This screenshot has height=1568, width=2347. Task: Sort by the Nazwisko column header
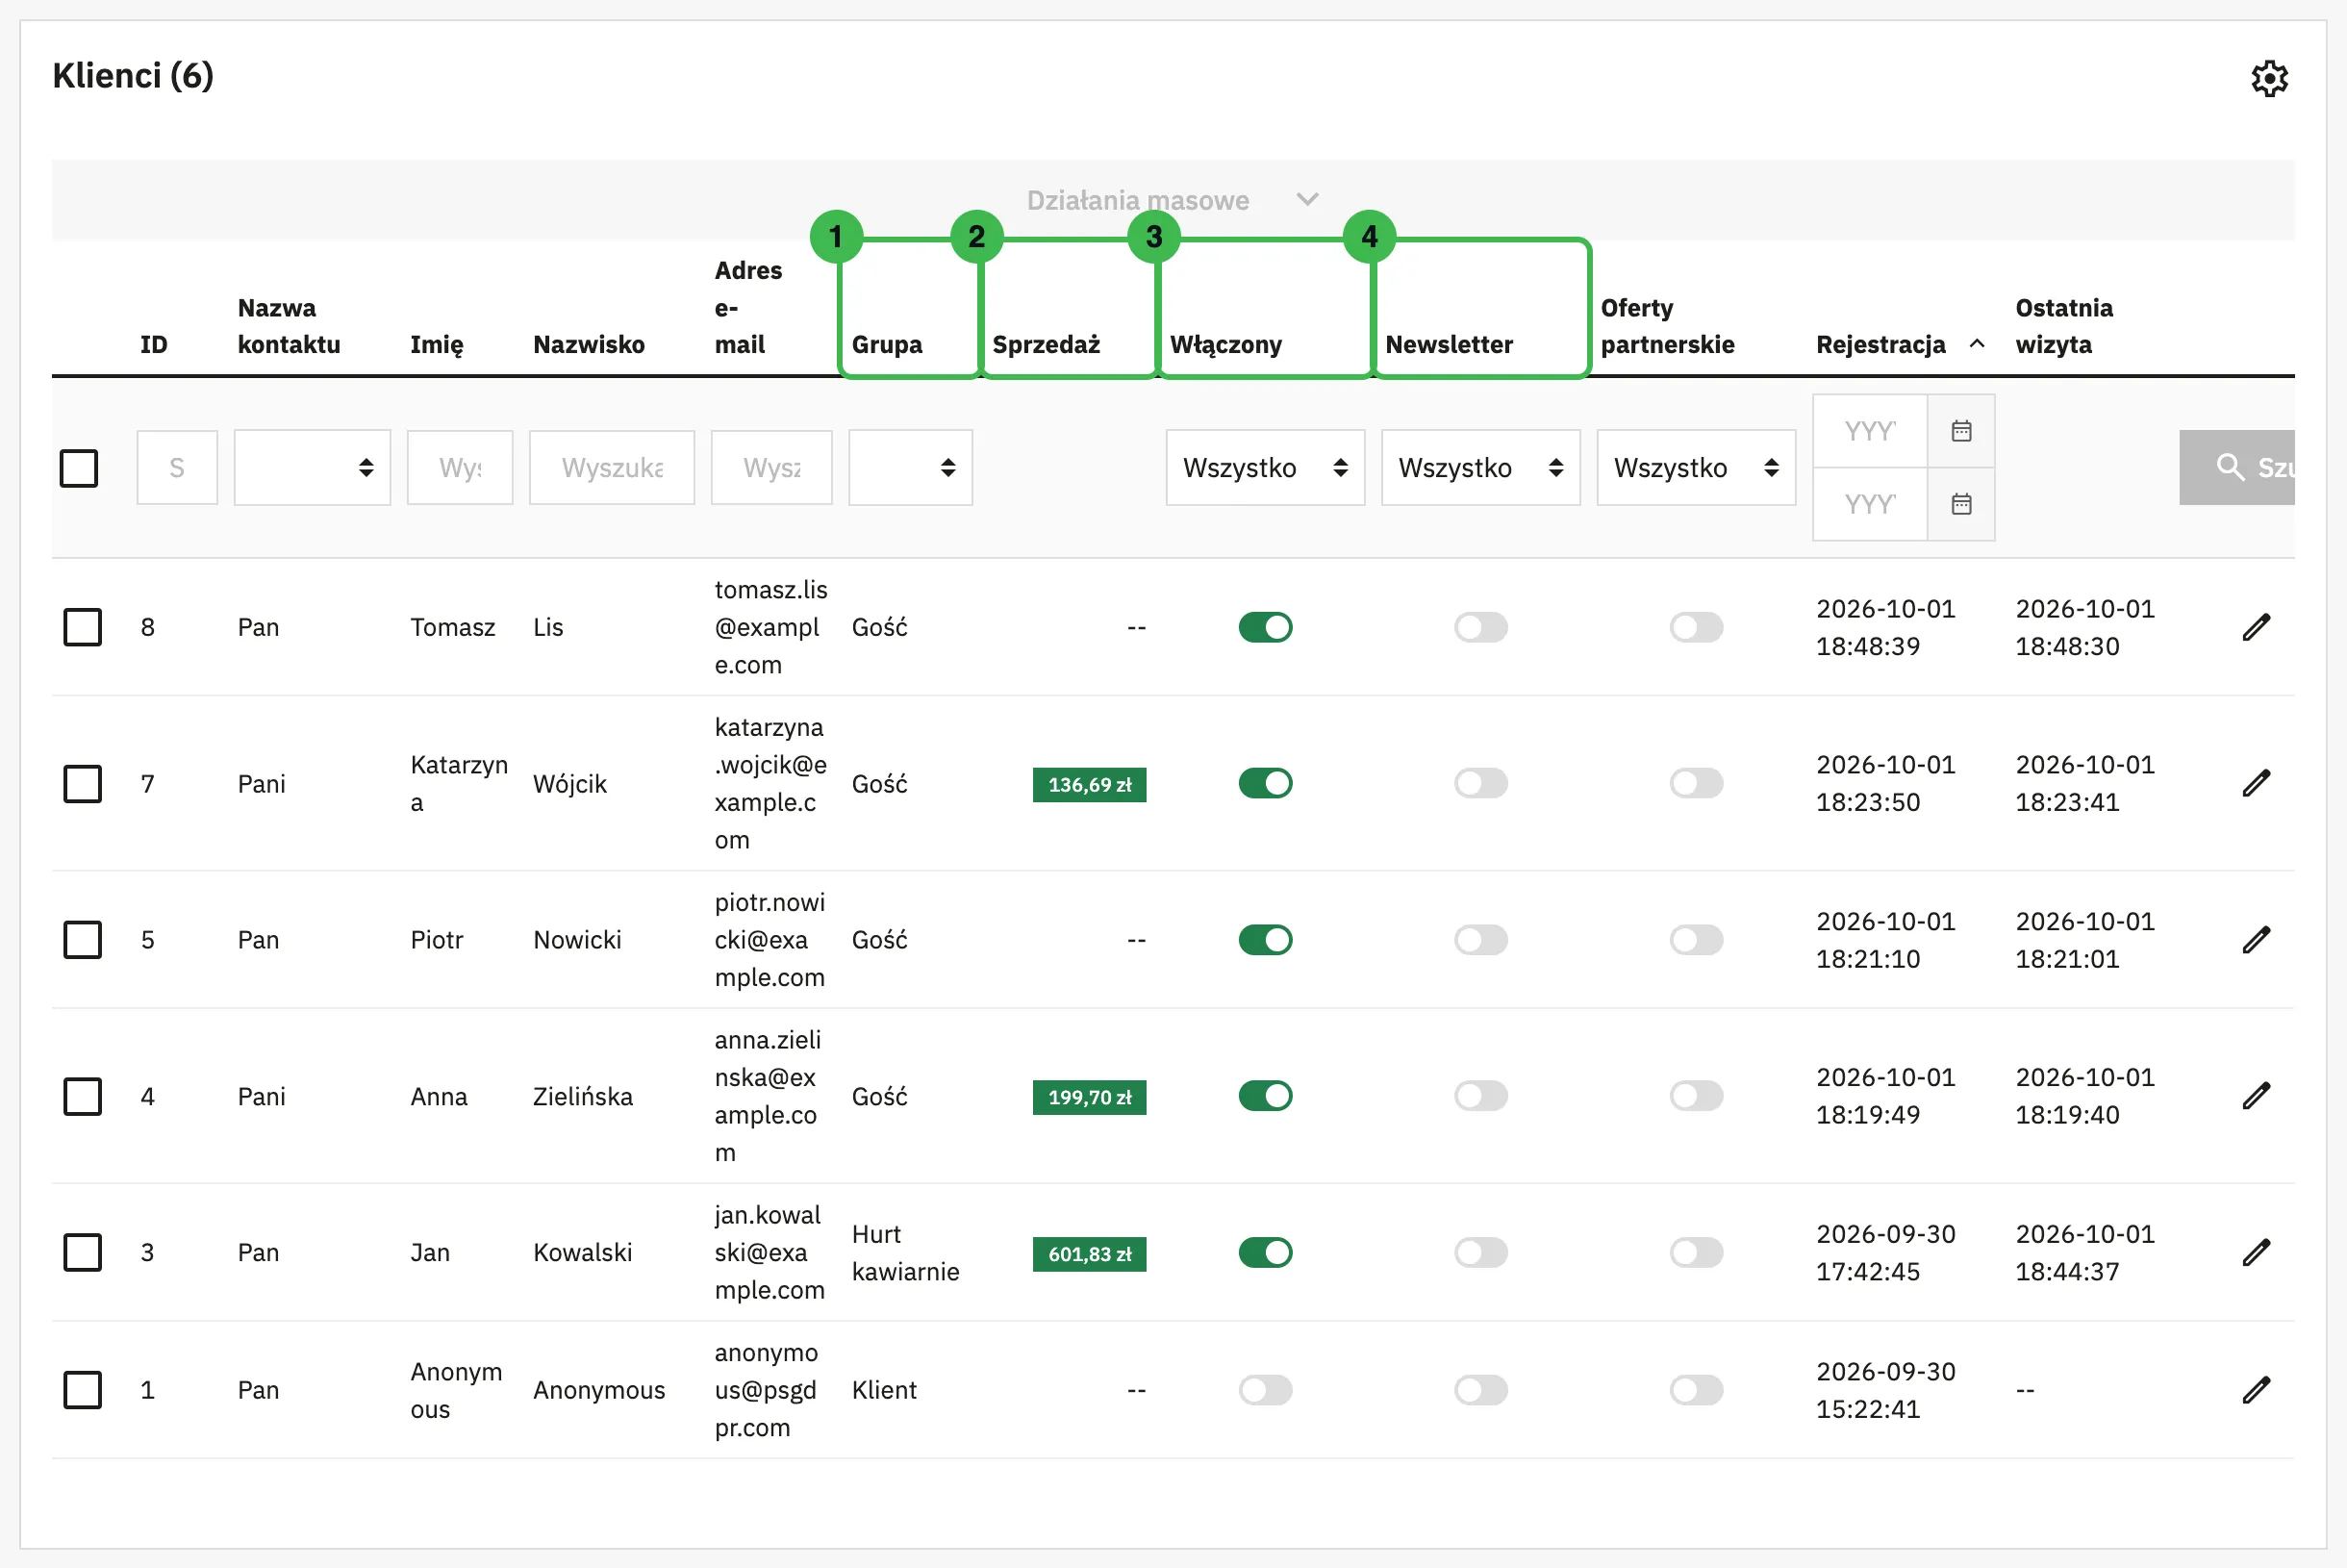coord(589,345)
